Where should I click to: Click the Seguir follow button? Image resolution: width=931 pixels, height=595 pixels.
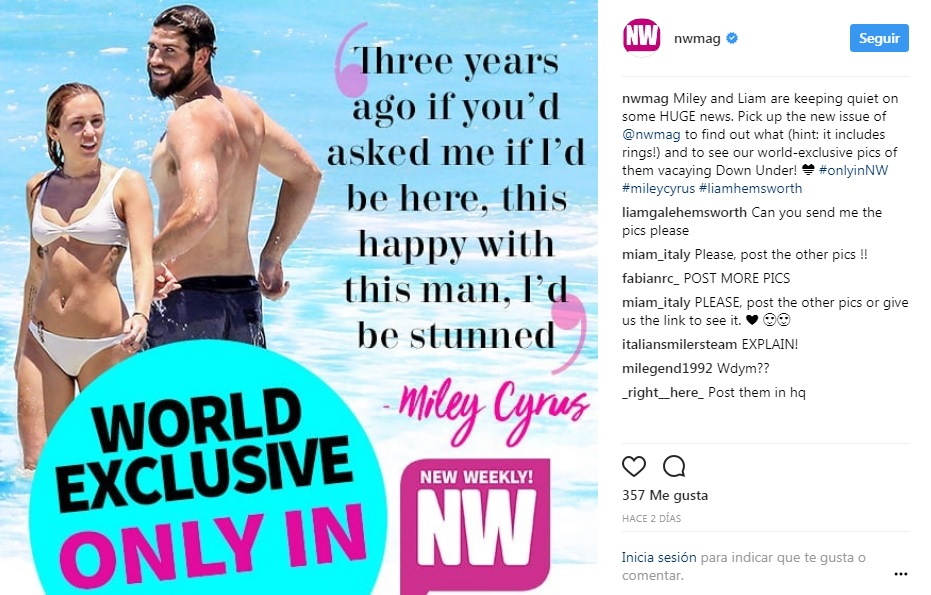879,38
